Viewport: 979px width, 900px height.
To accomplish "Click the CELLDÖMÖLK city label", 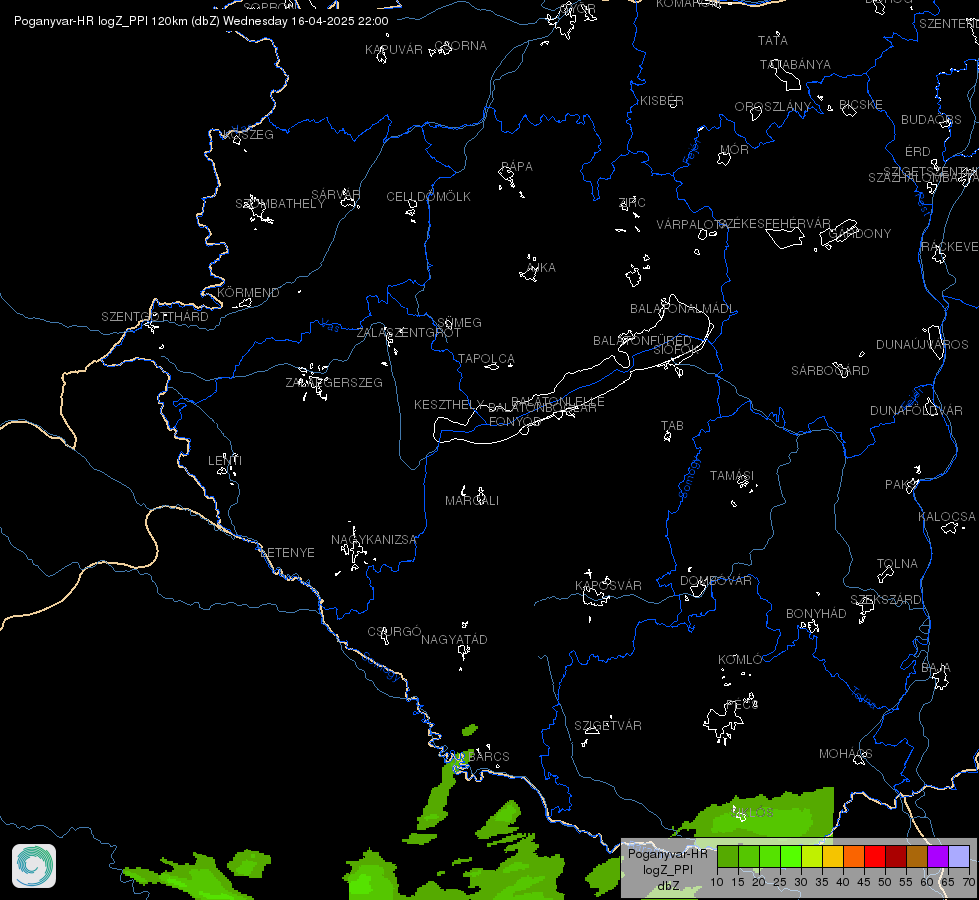I will [x=428, y=197].
